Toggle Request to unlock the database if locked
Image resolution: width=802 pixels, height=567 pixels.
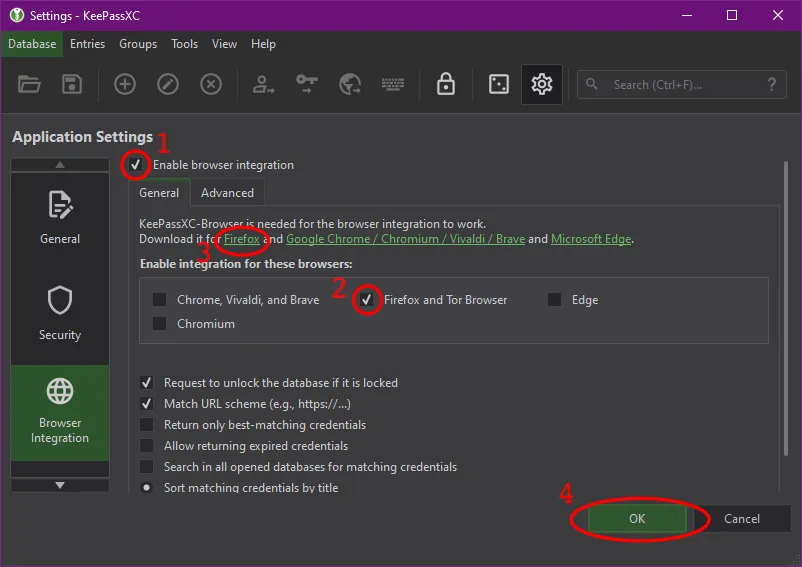[146, 382]
